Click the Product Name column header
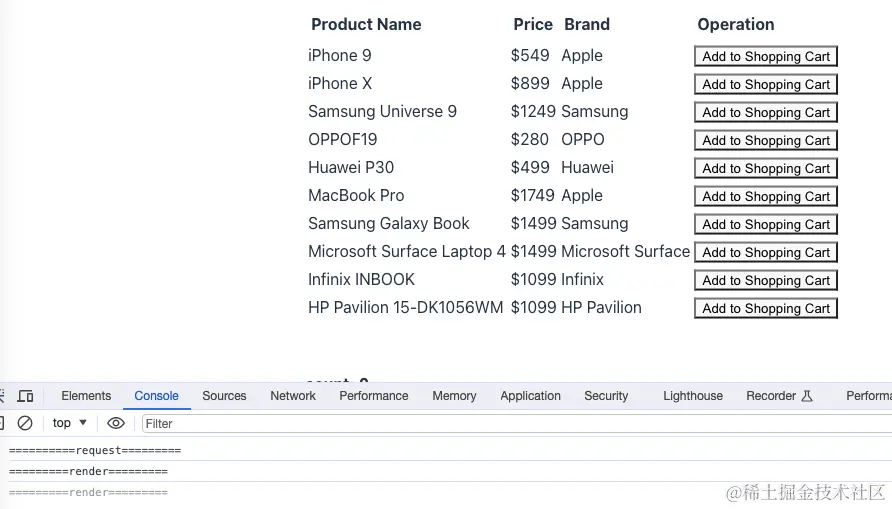 [x=366, y=24]
